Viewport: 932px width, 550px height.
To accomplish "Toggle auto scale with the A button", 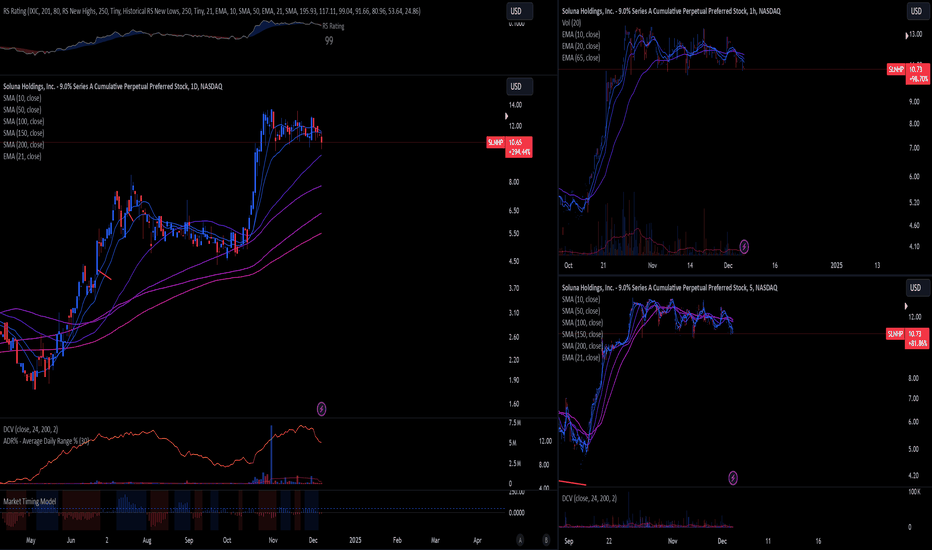I will pyautogui.click(x=520, y=540).
